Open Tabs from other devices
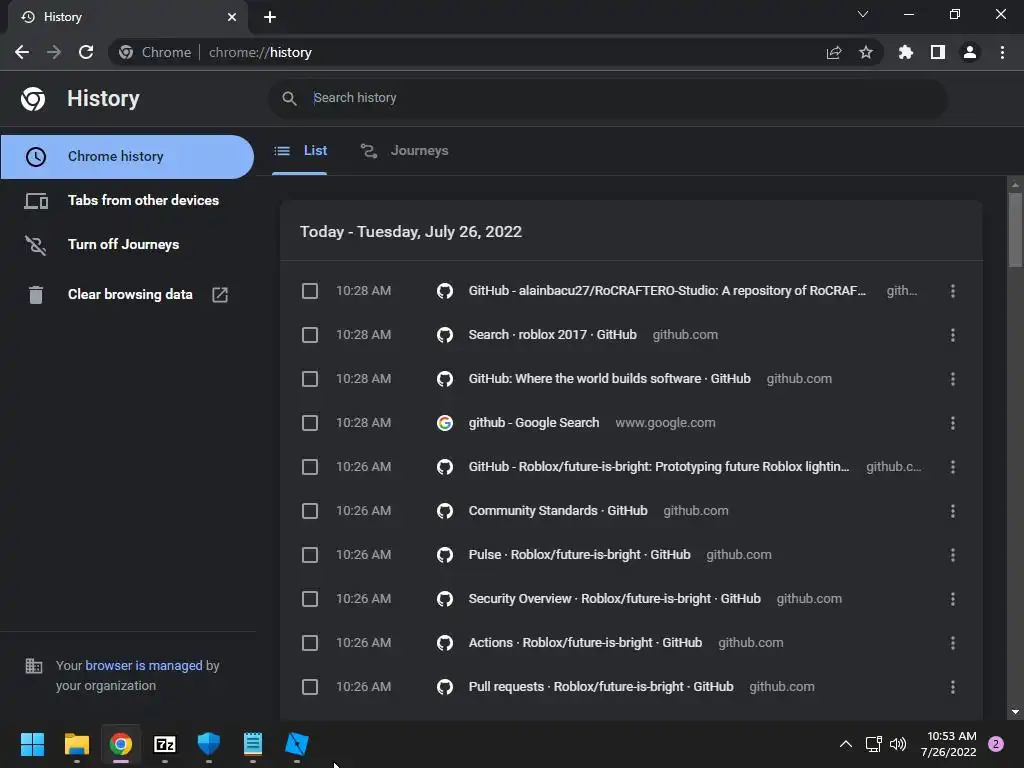The height and width of the screenshot is (768, 1024). pos(127,200)
